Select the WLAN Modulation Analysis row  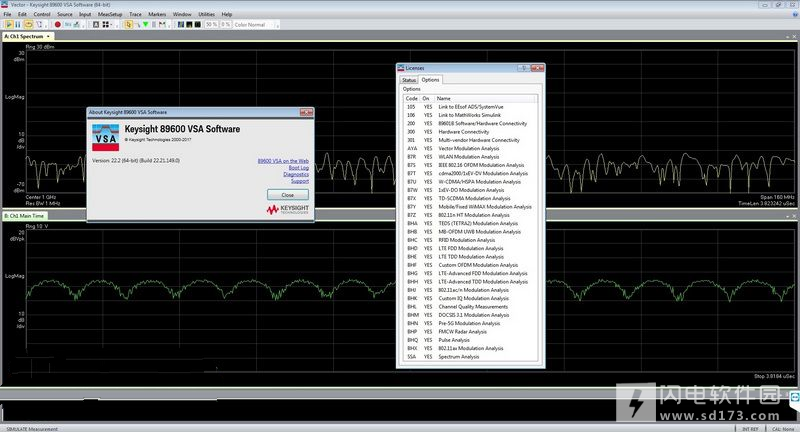(469, 157)
